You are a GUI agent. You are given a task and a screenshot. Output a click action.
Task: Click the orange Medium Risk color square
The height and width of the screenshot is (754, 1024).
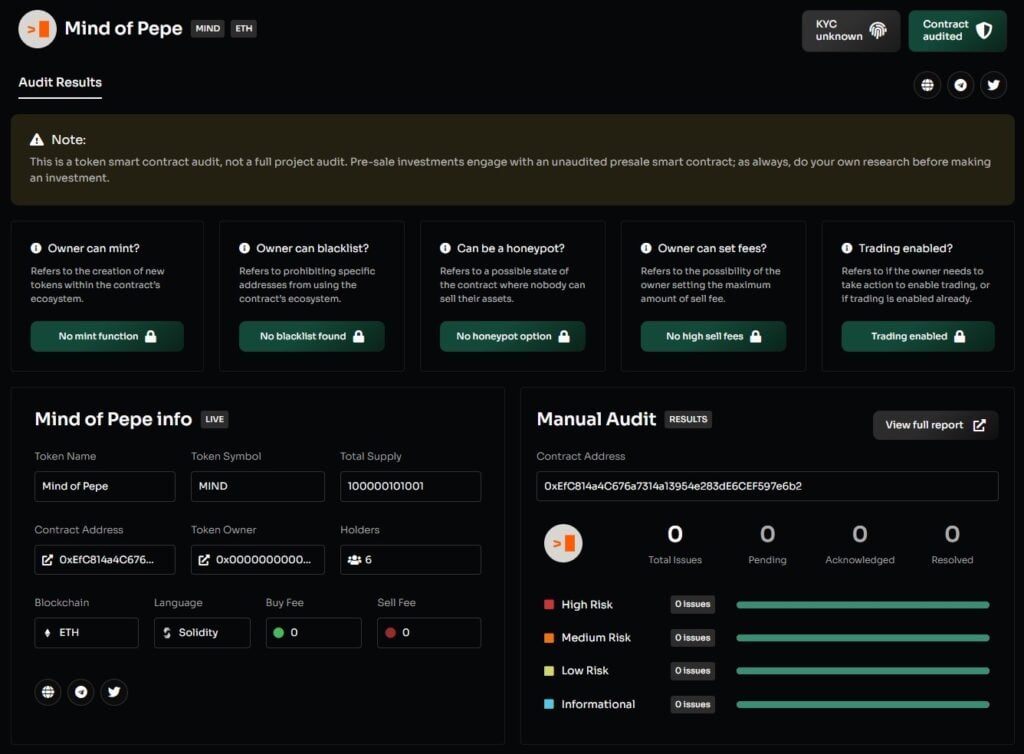tap(549, 638)
